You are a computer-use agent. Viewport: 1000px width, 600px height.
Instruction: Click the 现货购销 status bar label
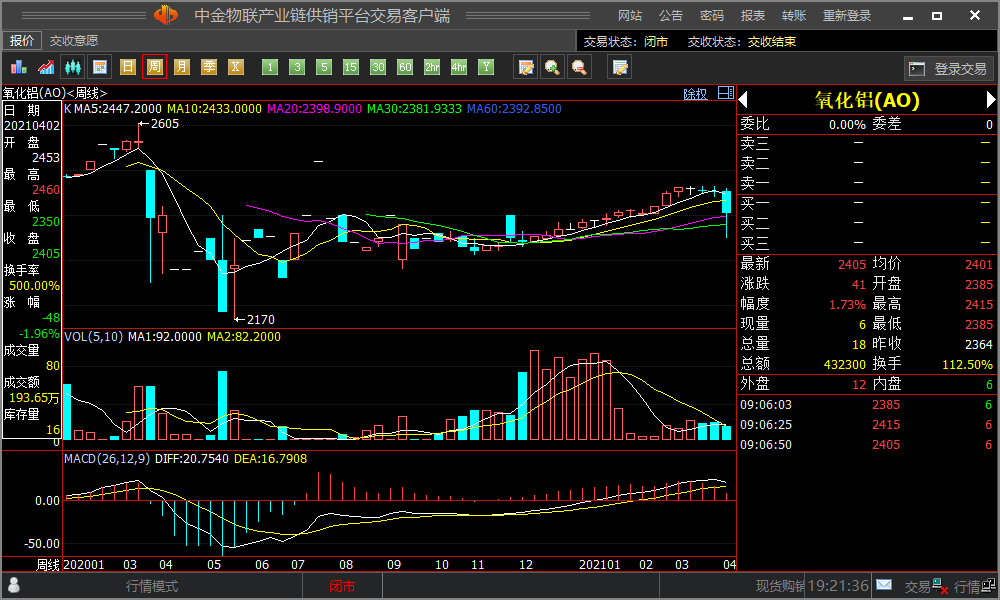pos(779,586)
